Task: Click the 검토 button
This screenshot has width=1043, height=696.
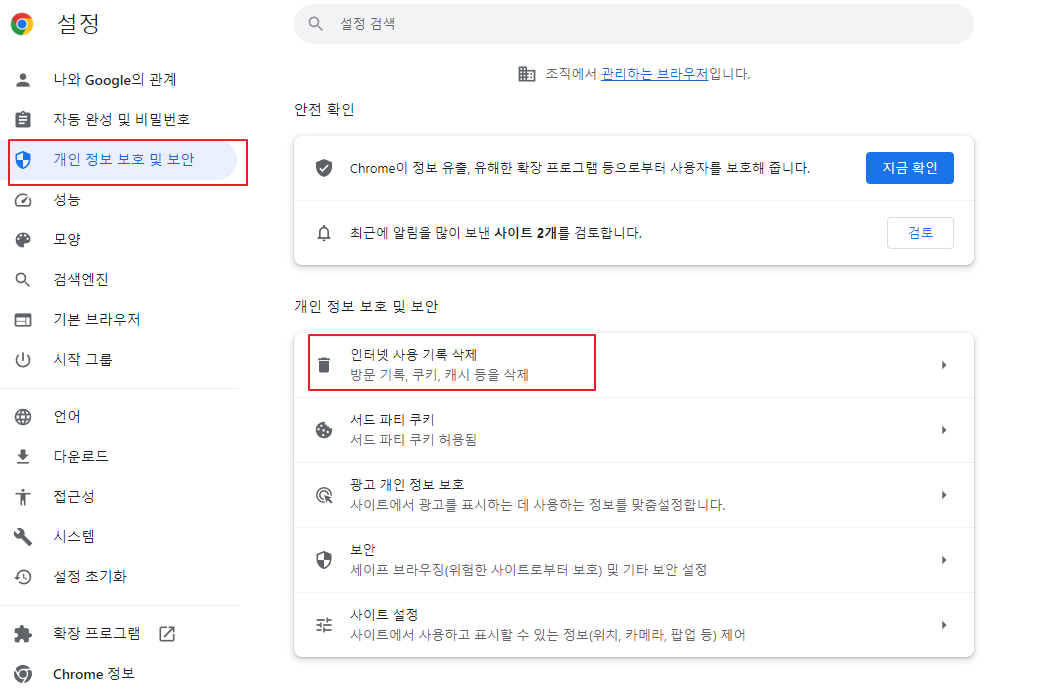Action: 920,233
